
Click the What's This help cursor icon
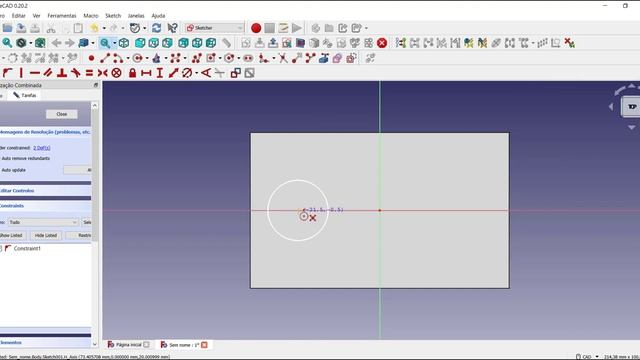172,28
